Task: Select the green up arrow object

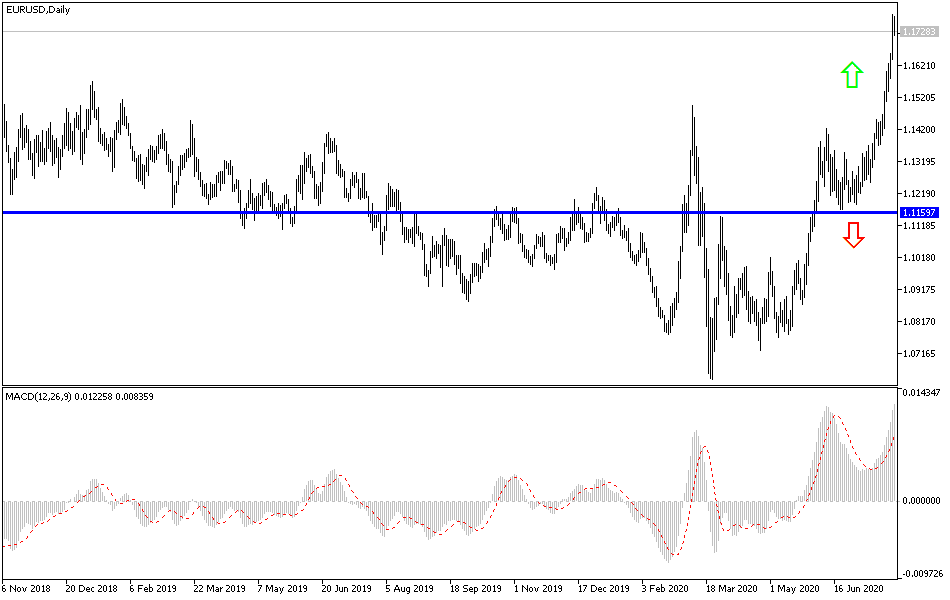Action: click(852, 74)
